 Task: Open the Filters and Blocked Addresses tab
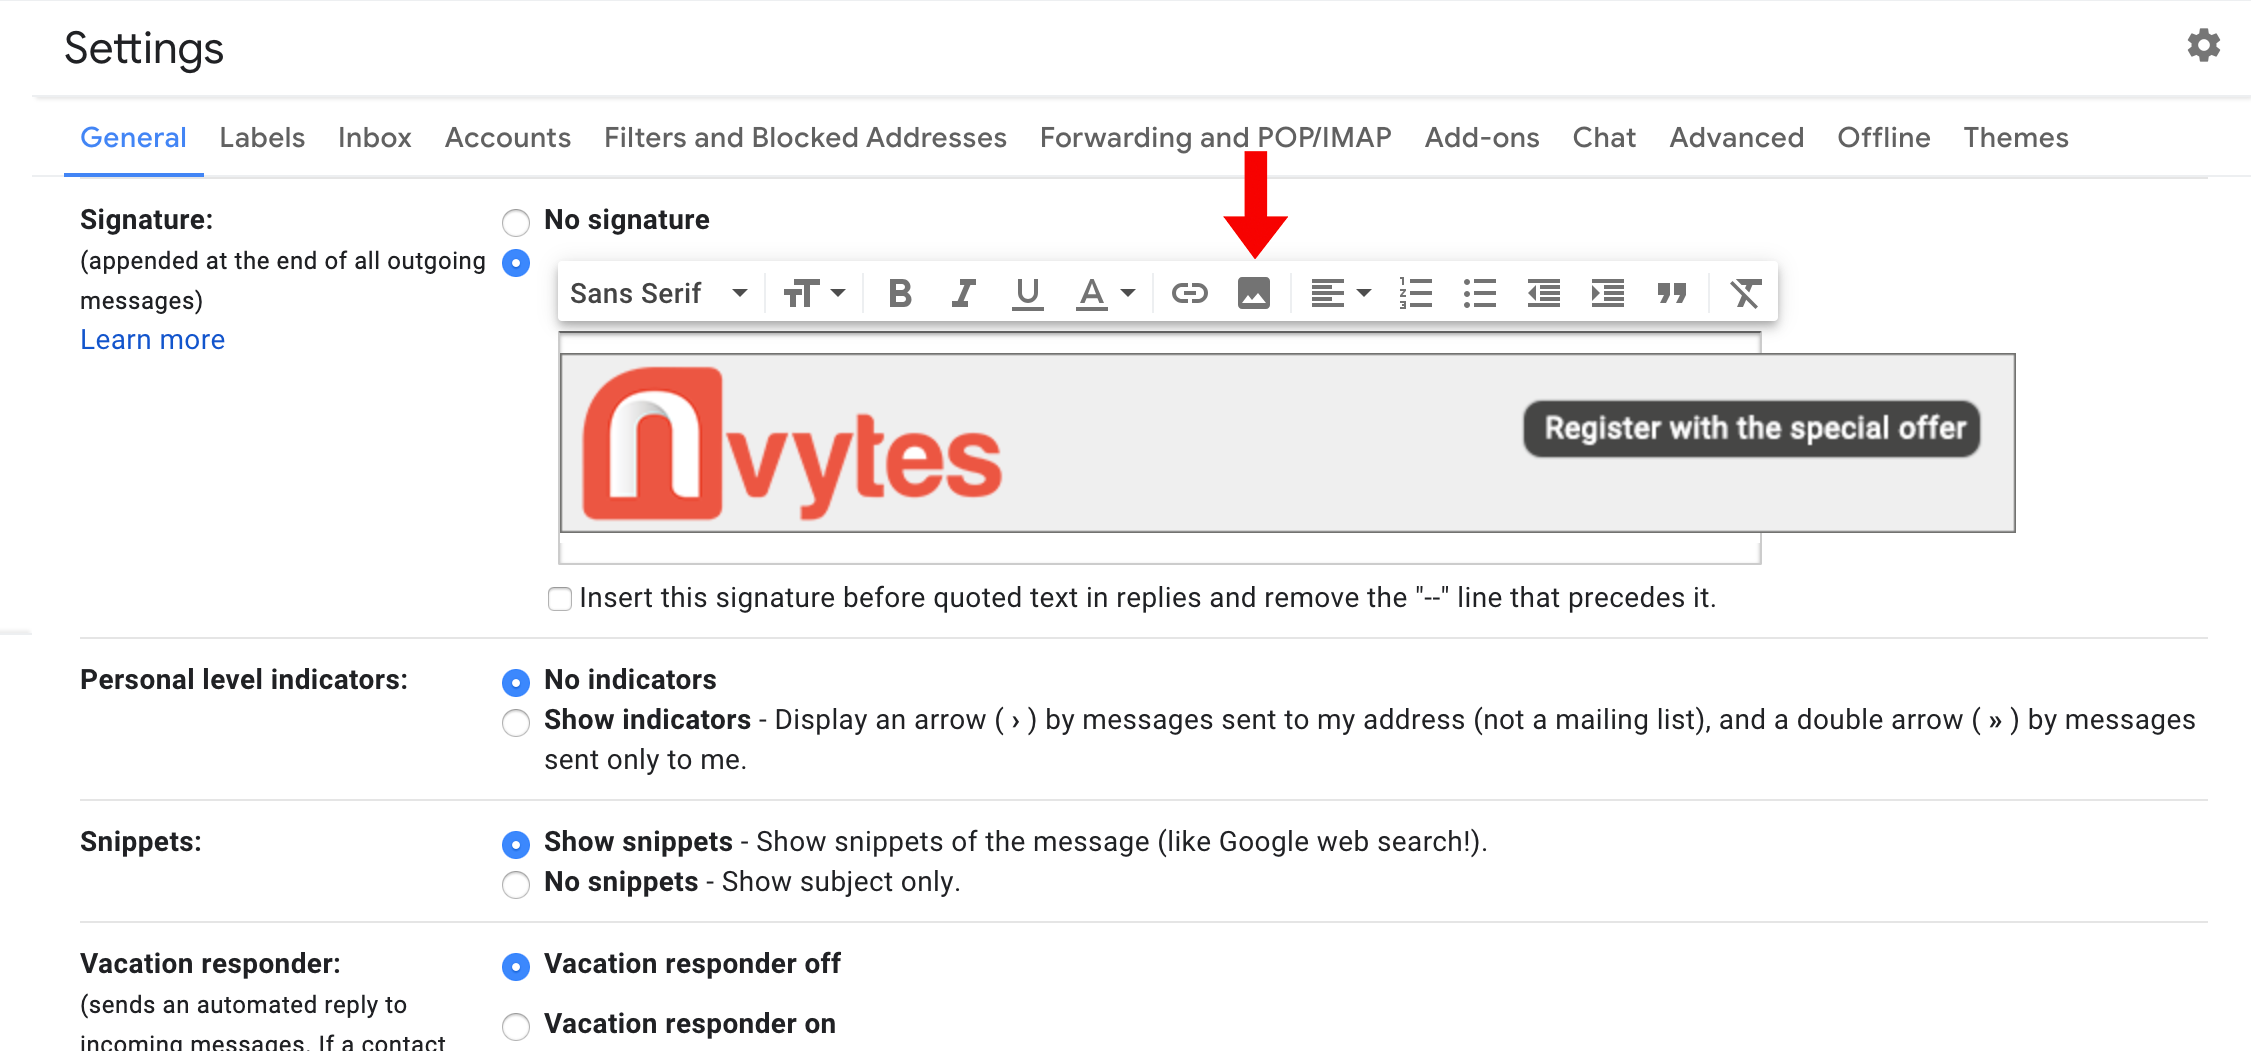805,138
